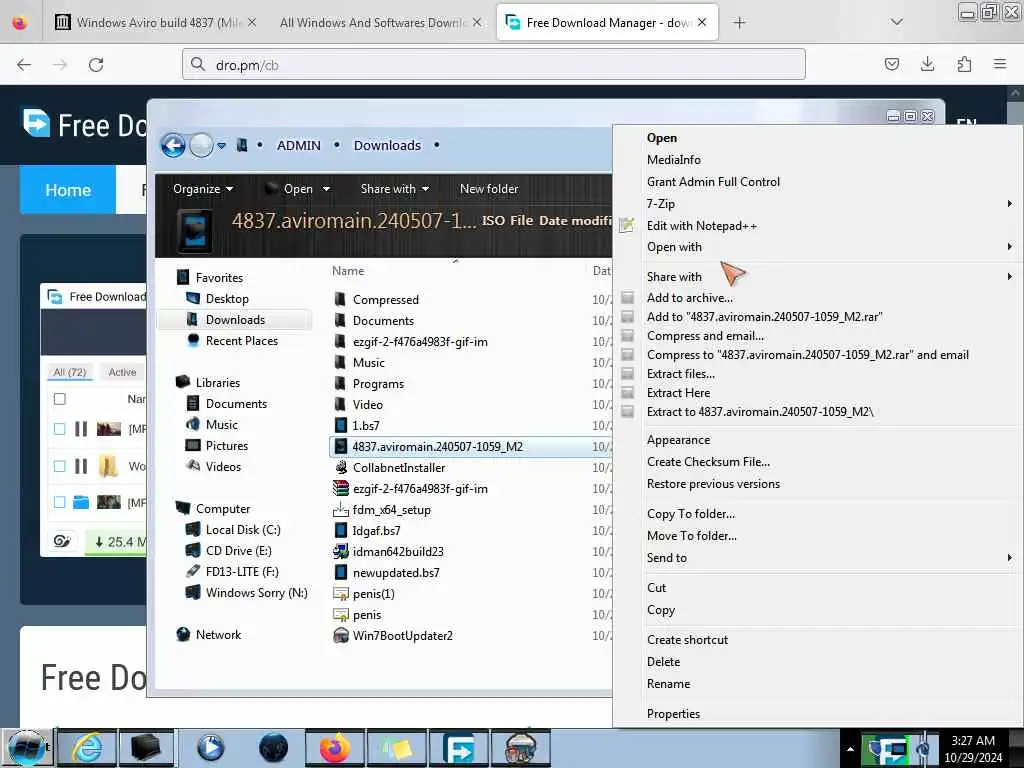
Task: Click the All (72) filter tab
Action: 70,372
